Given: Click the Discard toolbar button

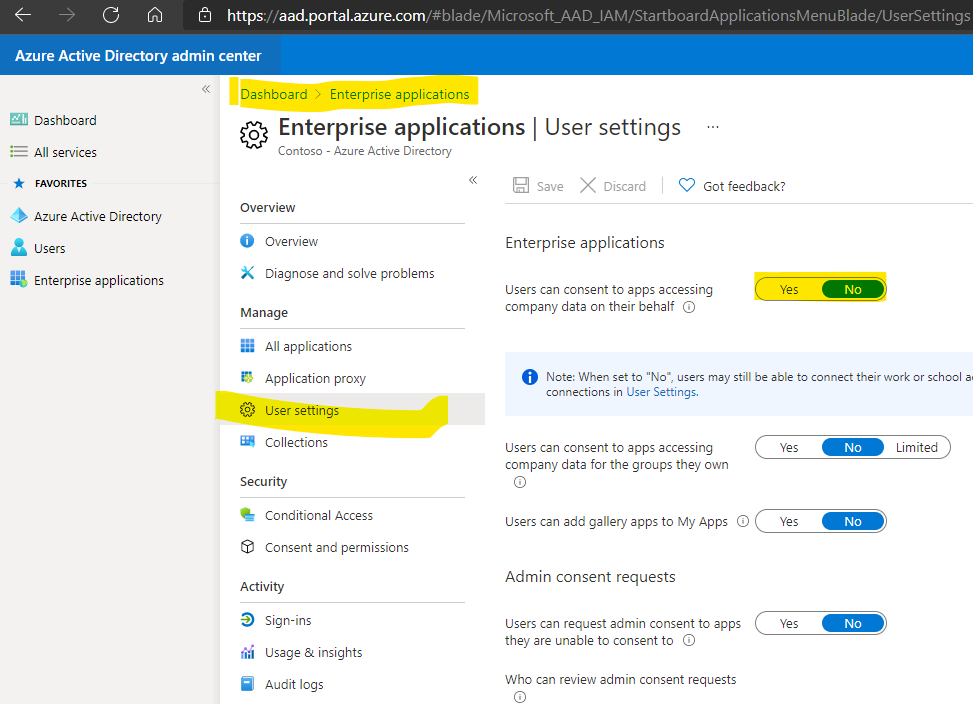Looking at the screenshot, I should point(613,186).
